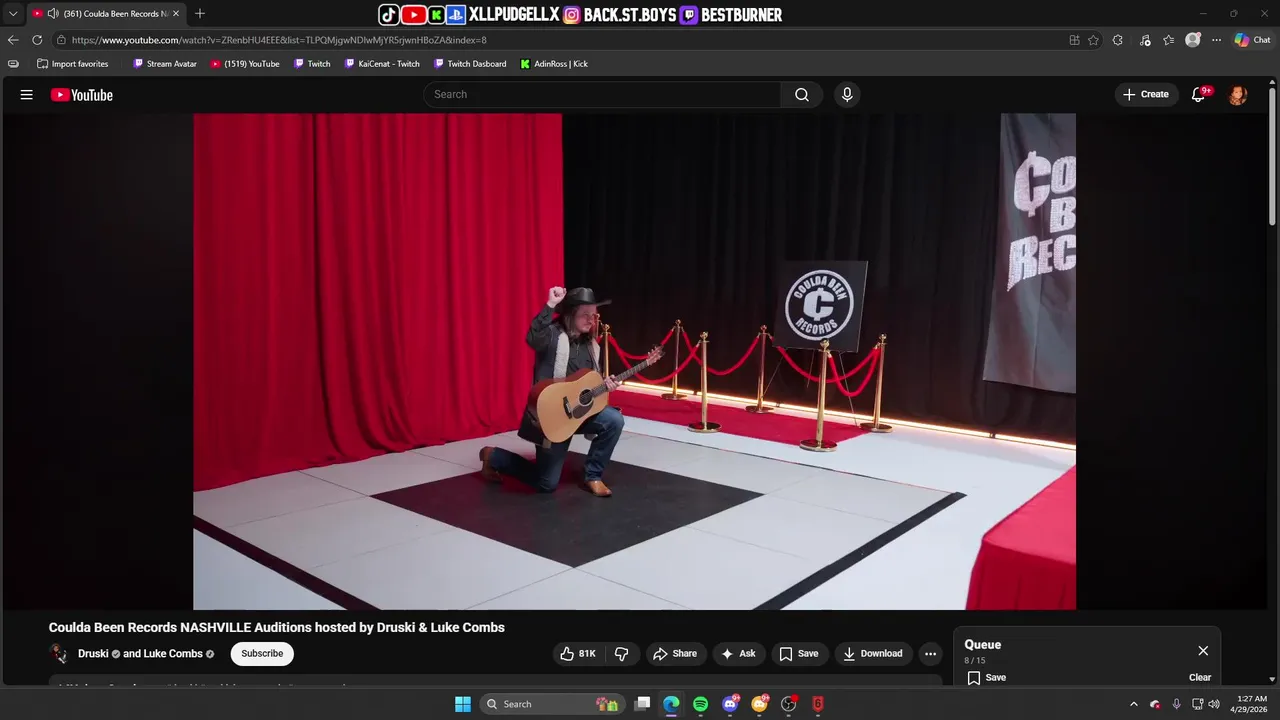1280x720 pixels.
Task: Click the microphone tray icon
Action: click(x=1176, y=704)
